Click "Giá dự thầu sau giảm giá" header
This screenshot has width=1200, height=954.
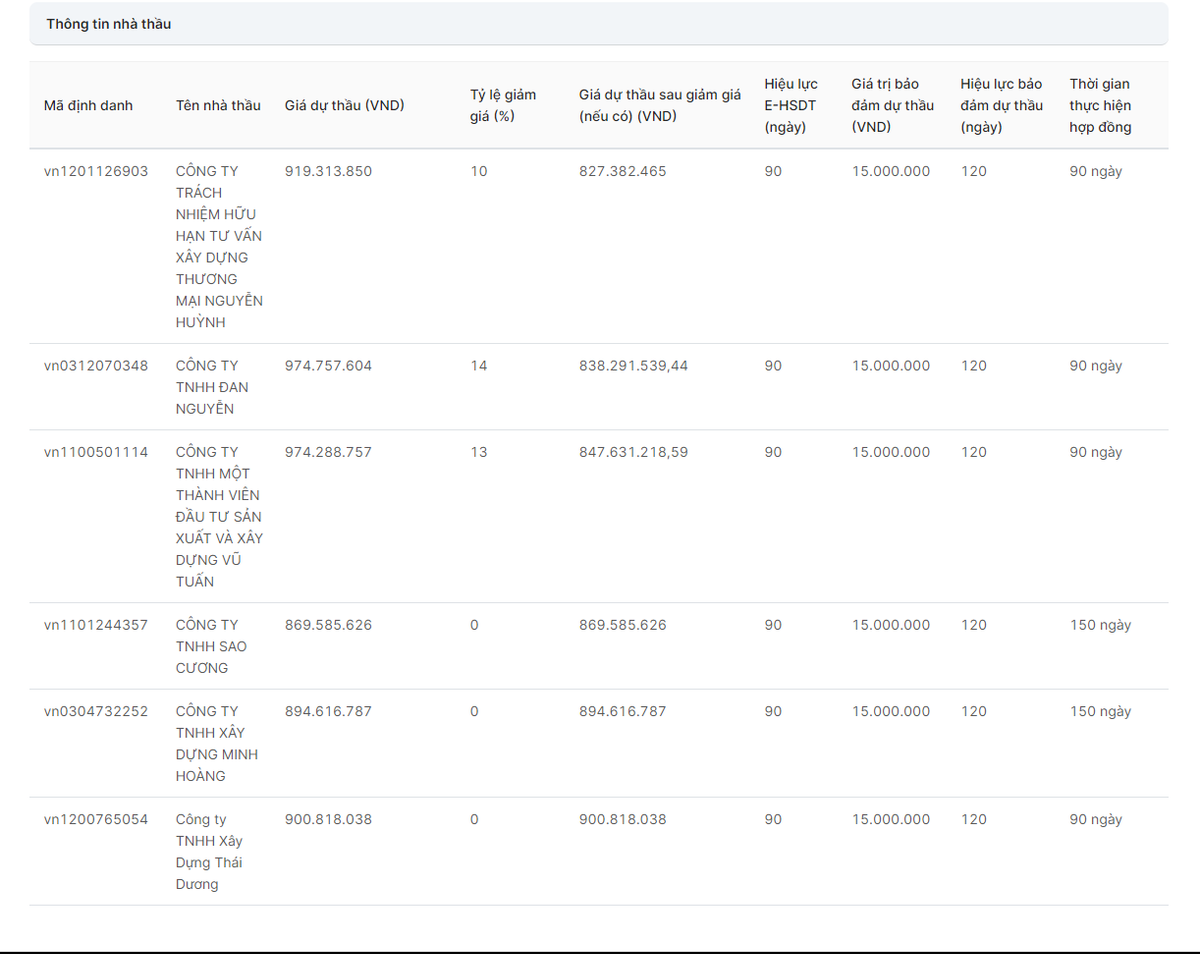tap(659, 105)
